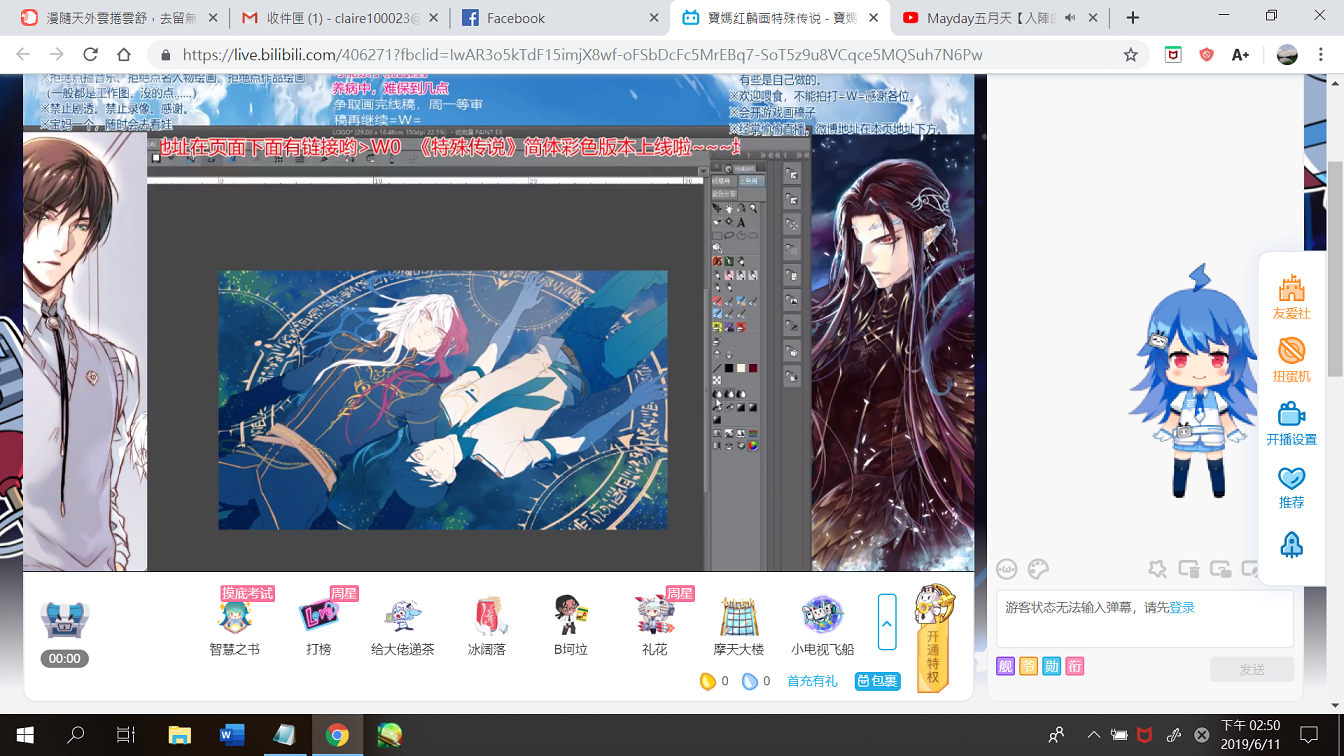Open the treasure chest countdown icon
The height and width of the screenshot is (756, 1344).
coord(65,620)
